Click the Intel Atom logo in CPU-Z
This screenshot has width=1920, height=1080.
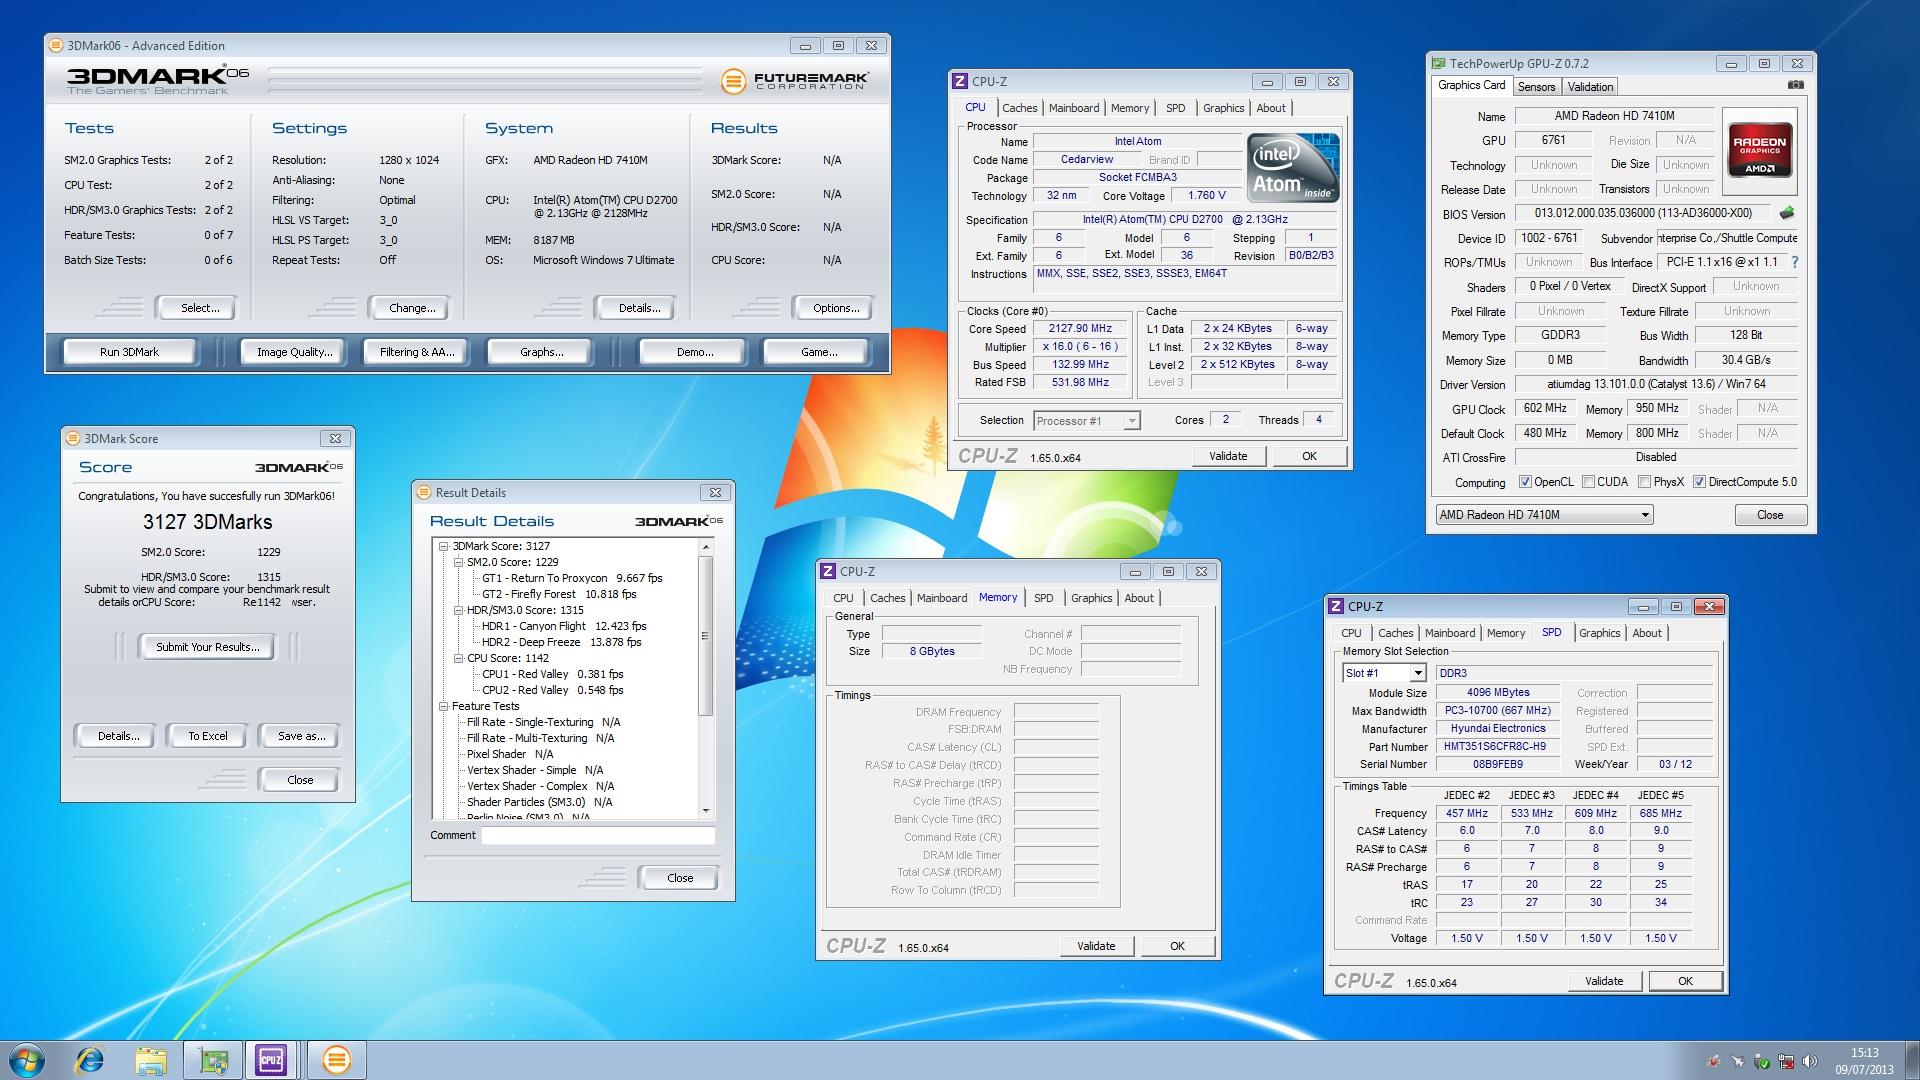click(1293, 168)
